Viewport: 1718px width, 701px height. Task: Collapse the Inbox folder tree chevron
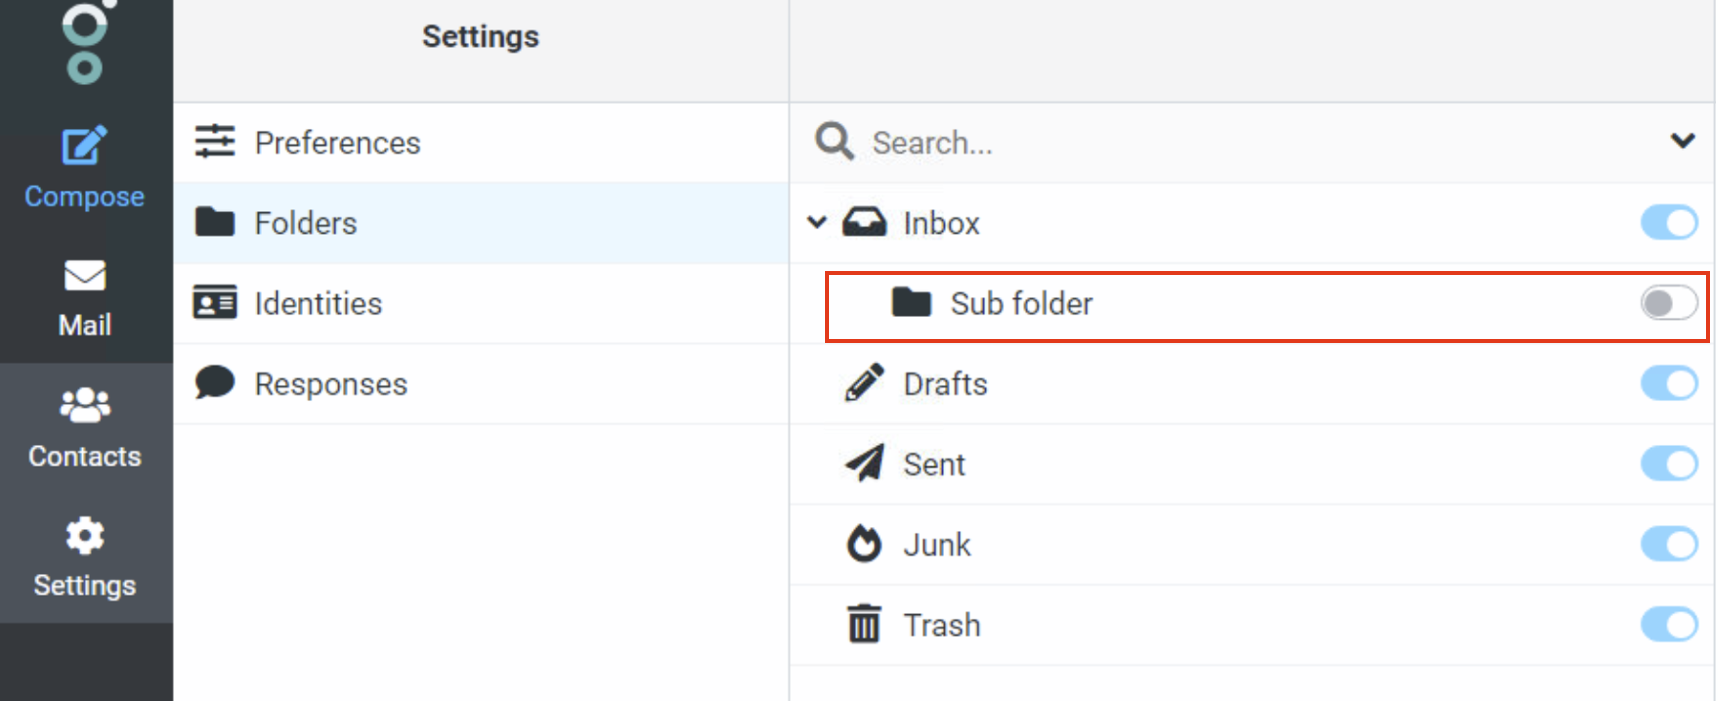coord(817,222)
